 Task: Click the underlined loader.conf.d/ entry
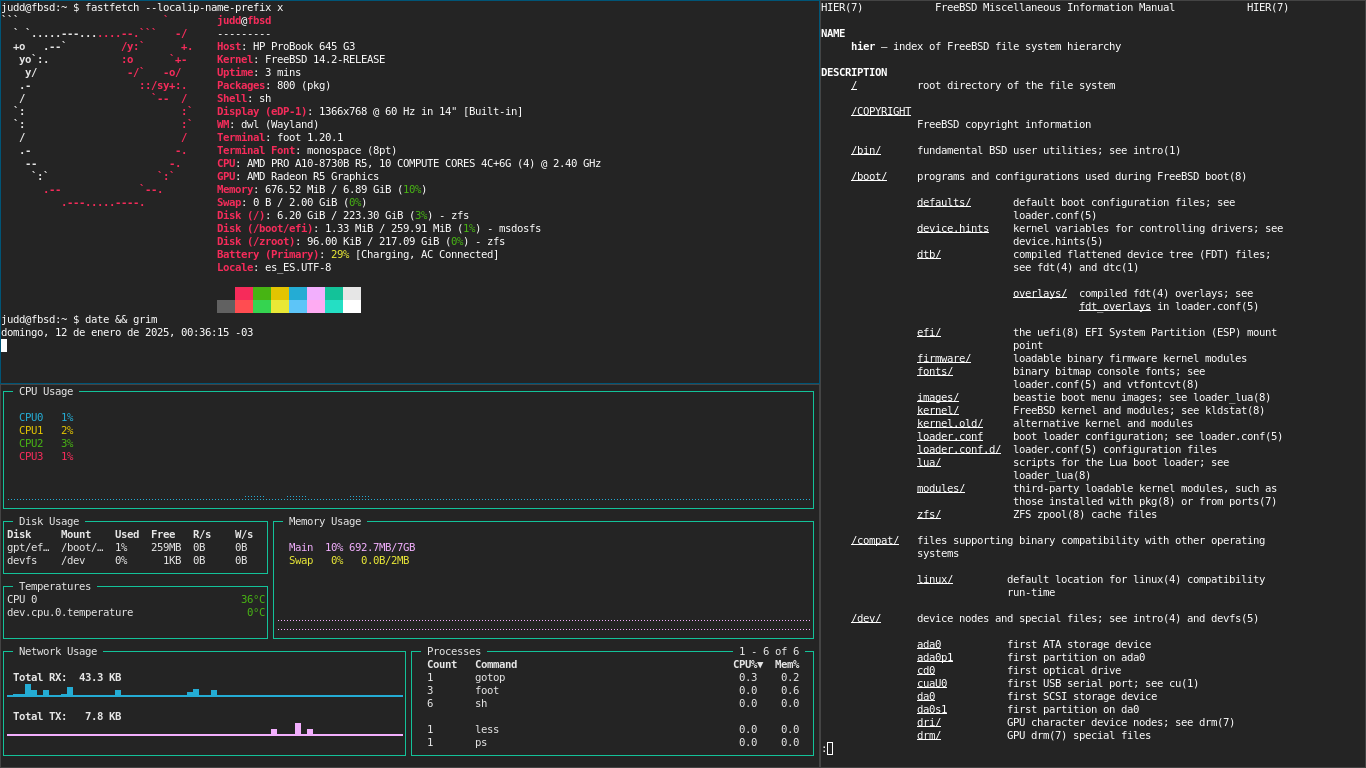point(959,449)
